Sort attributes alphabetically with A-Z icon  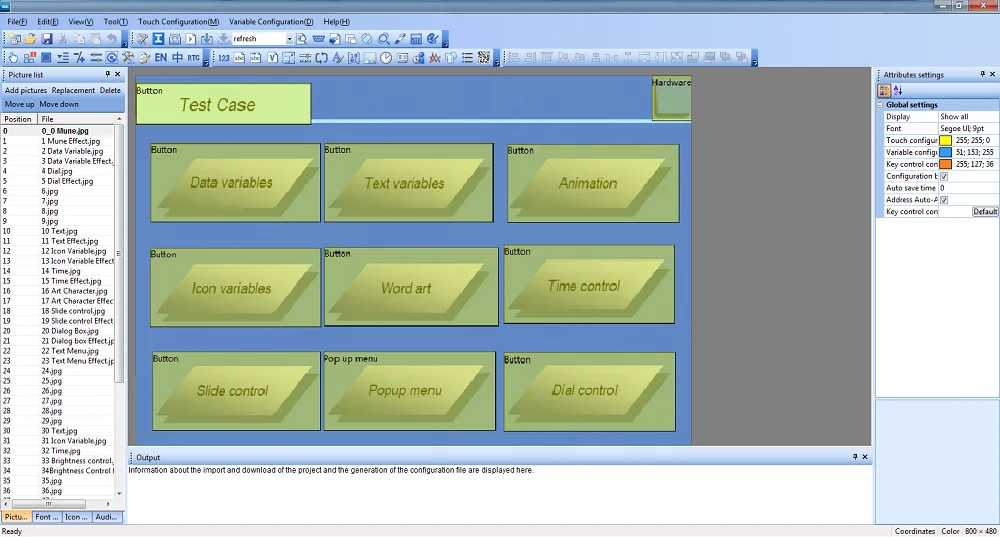click(897, 91)
